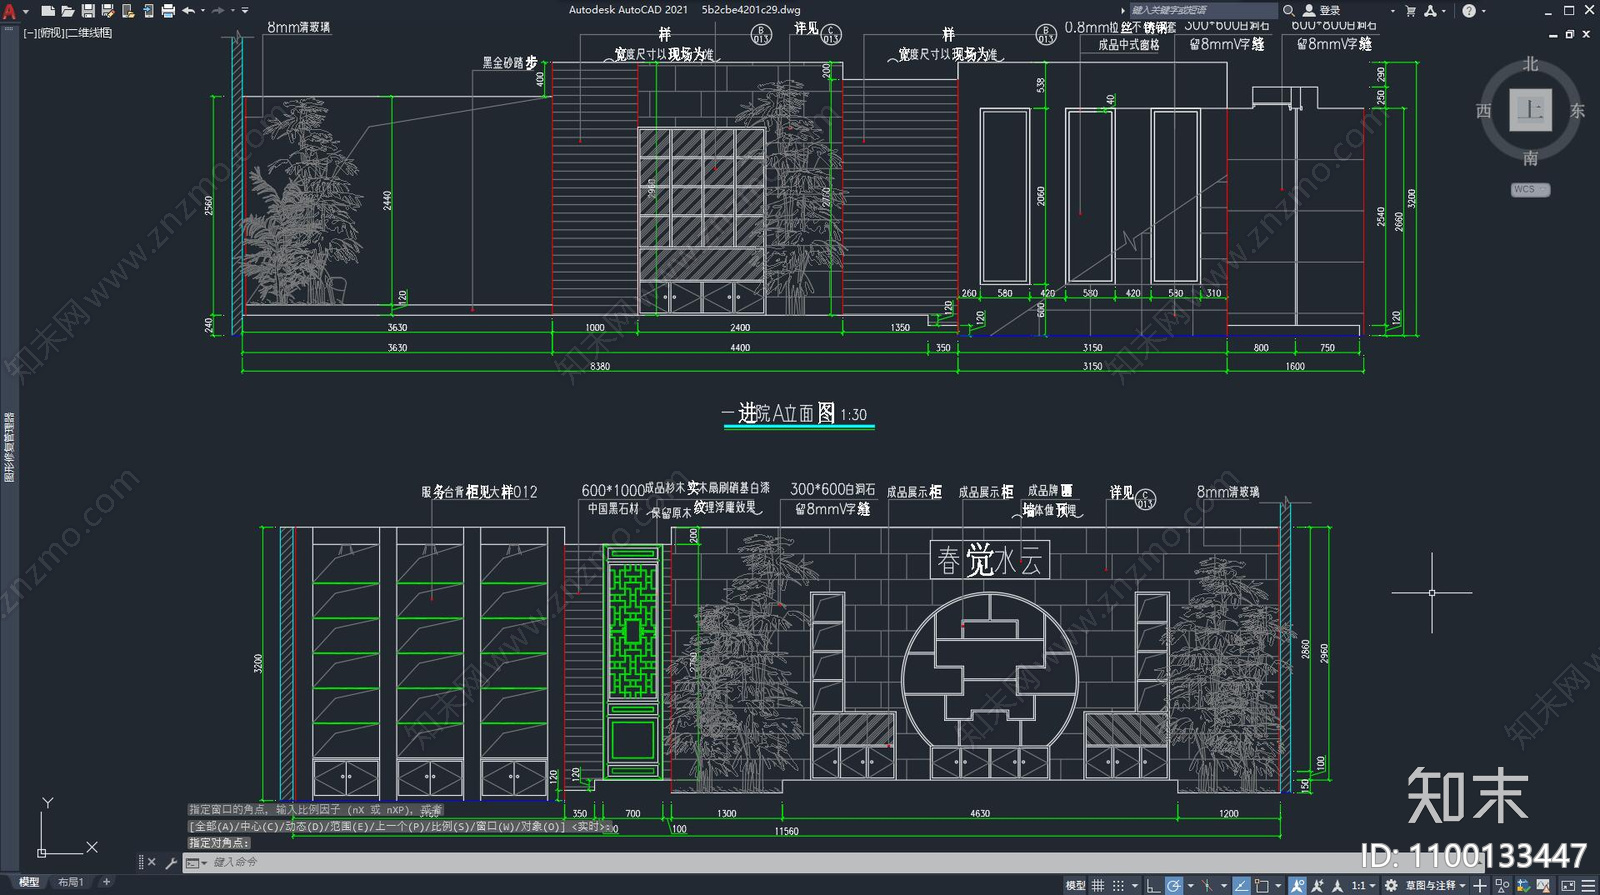
Task: Open the Help question mark icon
Action: [1469, 11]
